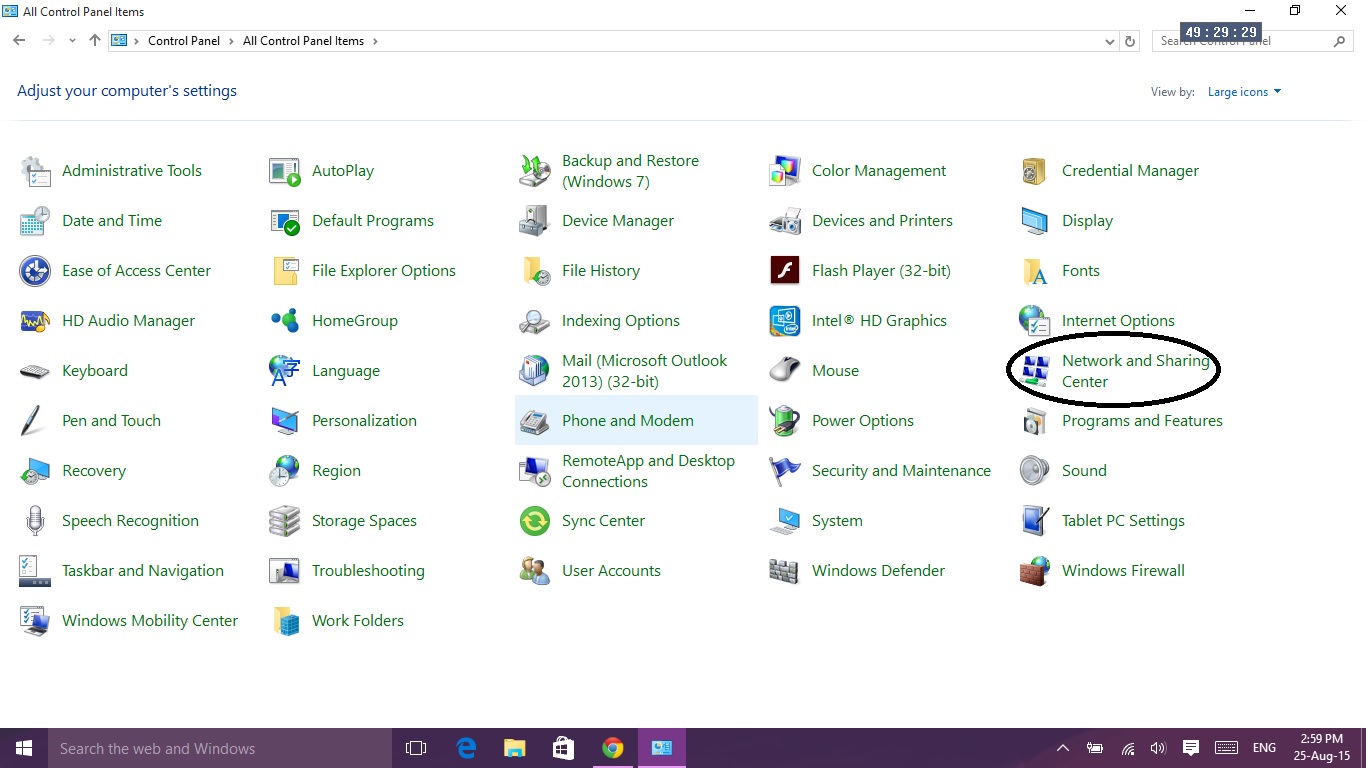Click the Sync Center icon
This screenshot has width=1366, height=768.
pos(535,521)
